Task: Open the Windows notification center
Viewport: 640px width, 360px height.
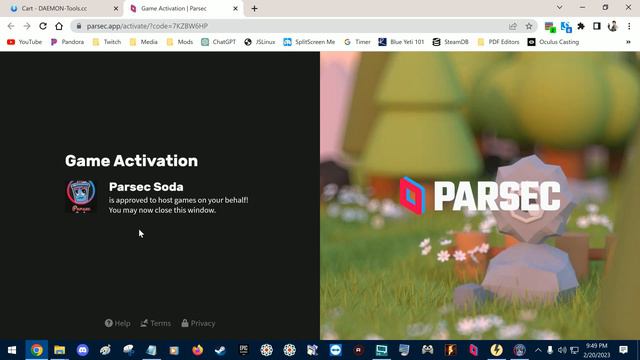Action: [x=623, y=350]
